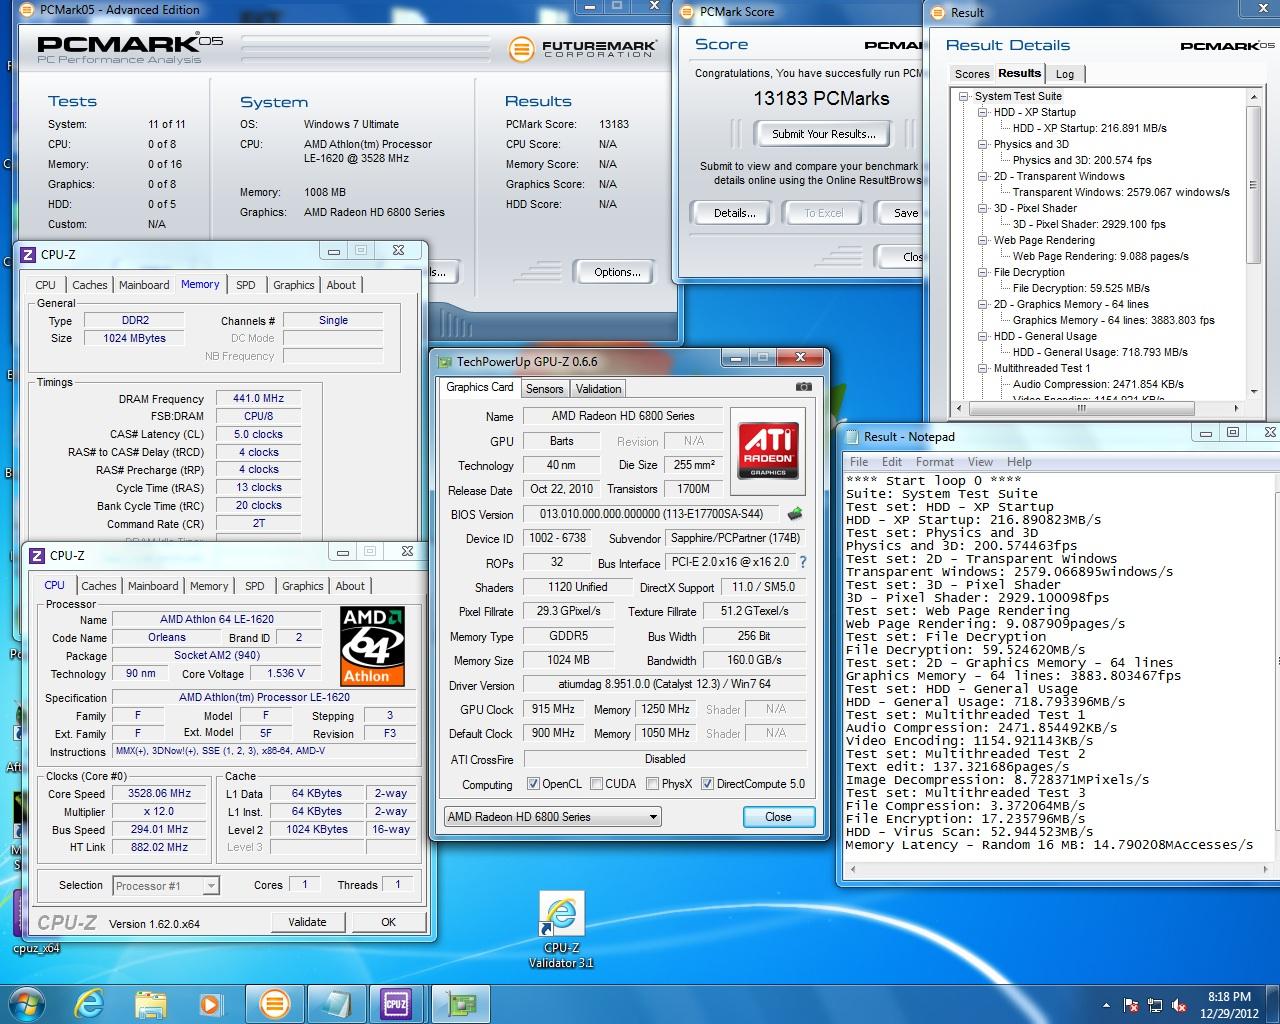Collapse the Web Page Rendering node
This screenshot has height=1024, width=1280.
tap(983, 241)
